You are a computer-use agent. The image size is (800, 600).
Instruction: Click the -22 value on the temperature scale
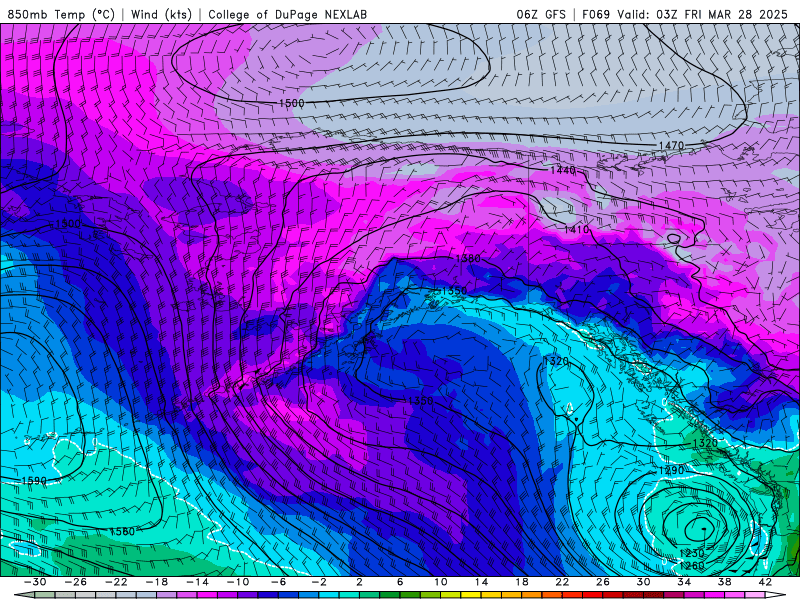(x=116, y=582)
